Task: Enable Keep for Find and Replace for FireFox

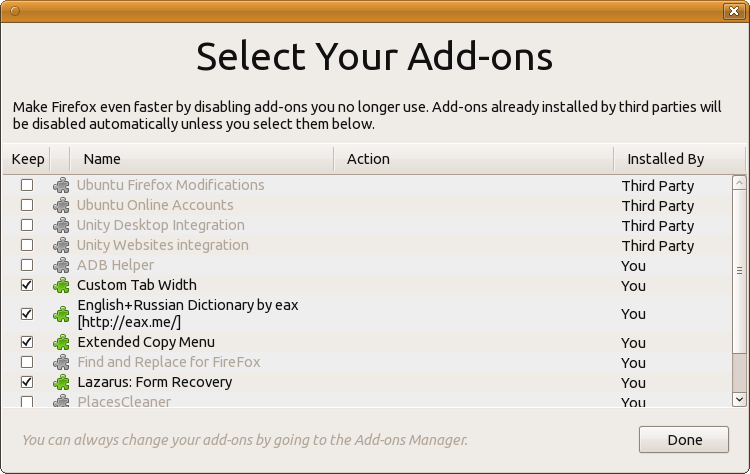Action: pos(27,362)
